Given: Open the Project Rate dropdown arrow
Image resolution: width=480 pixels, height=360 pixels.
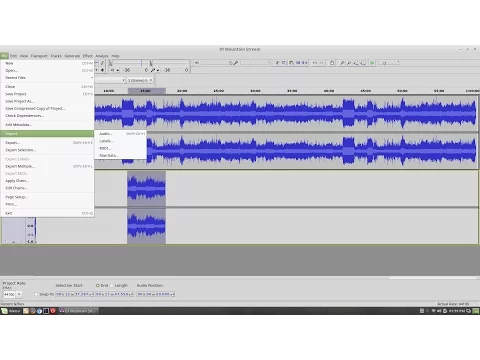Looking at the screenshot, I should click(19, 294).
